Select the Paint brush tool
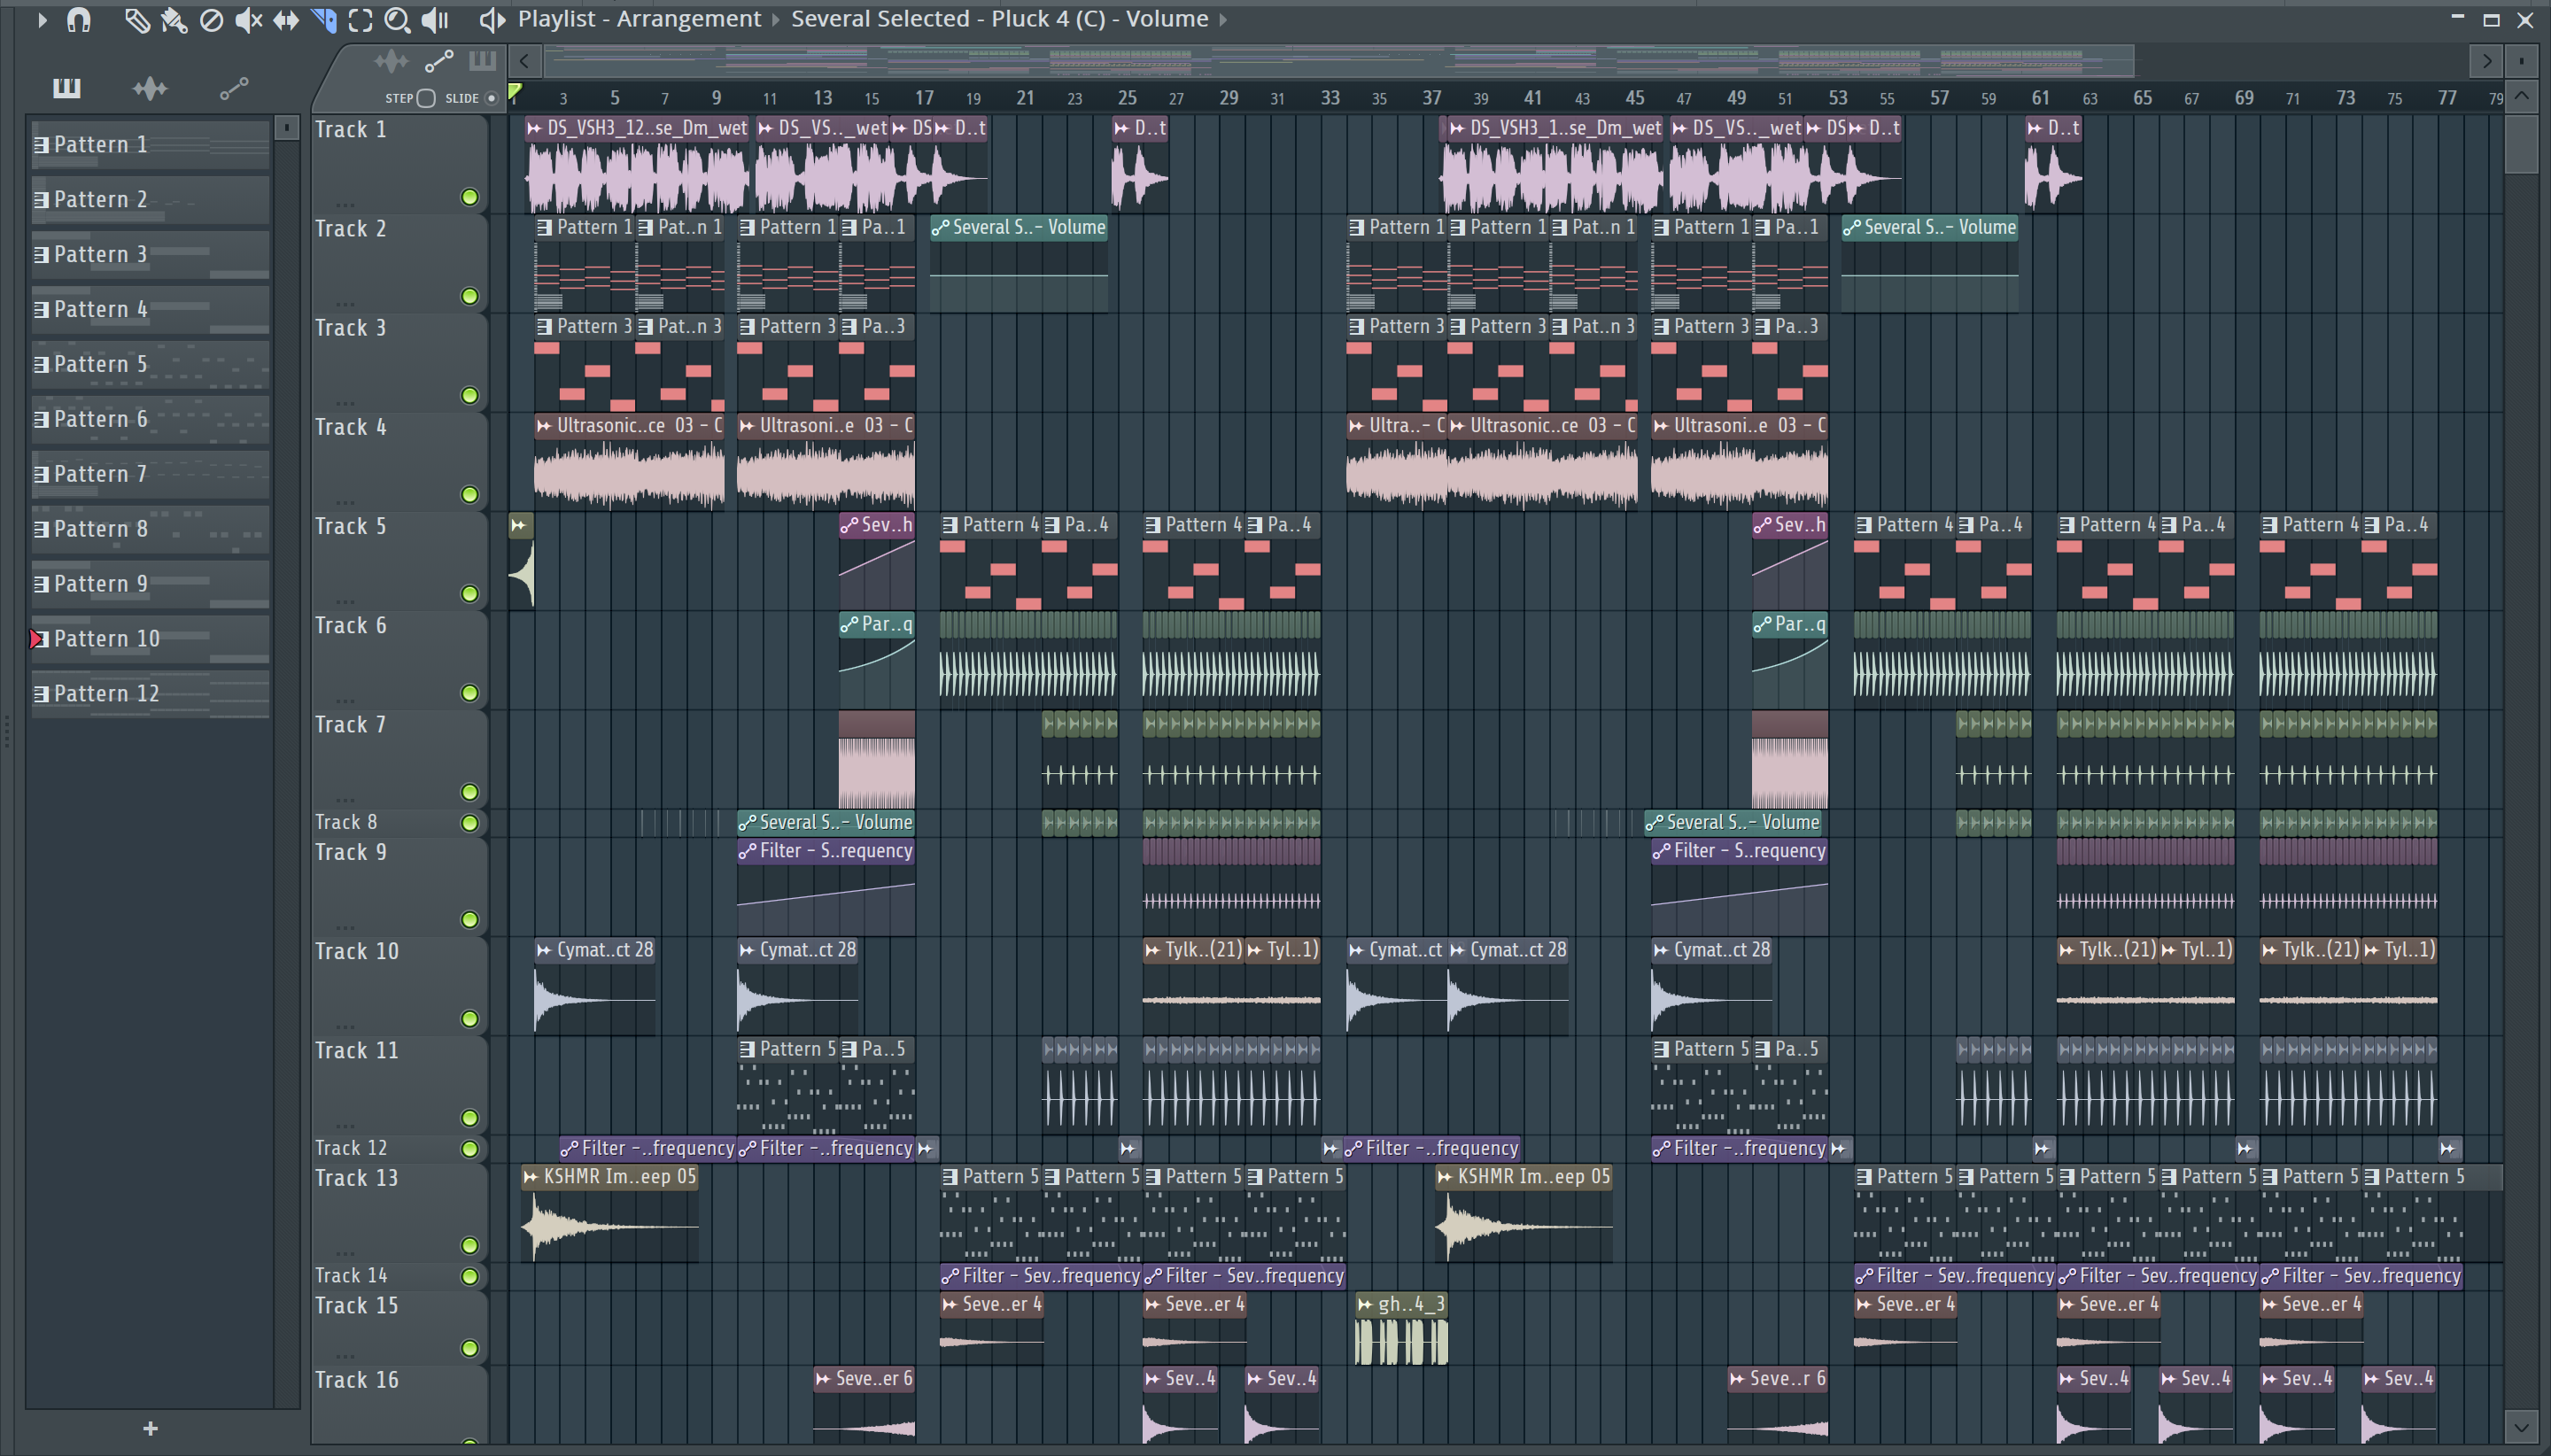The height and width of the screenshot is (1456, 2551). point(174,20)
